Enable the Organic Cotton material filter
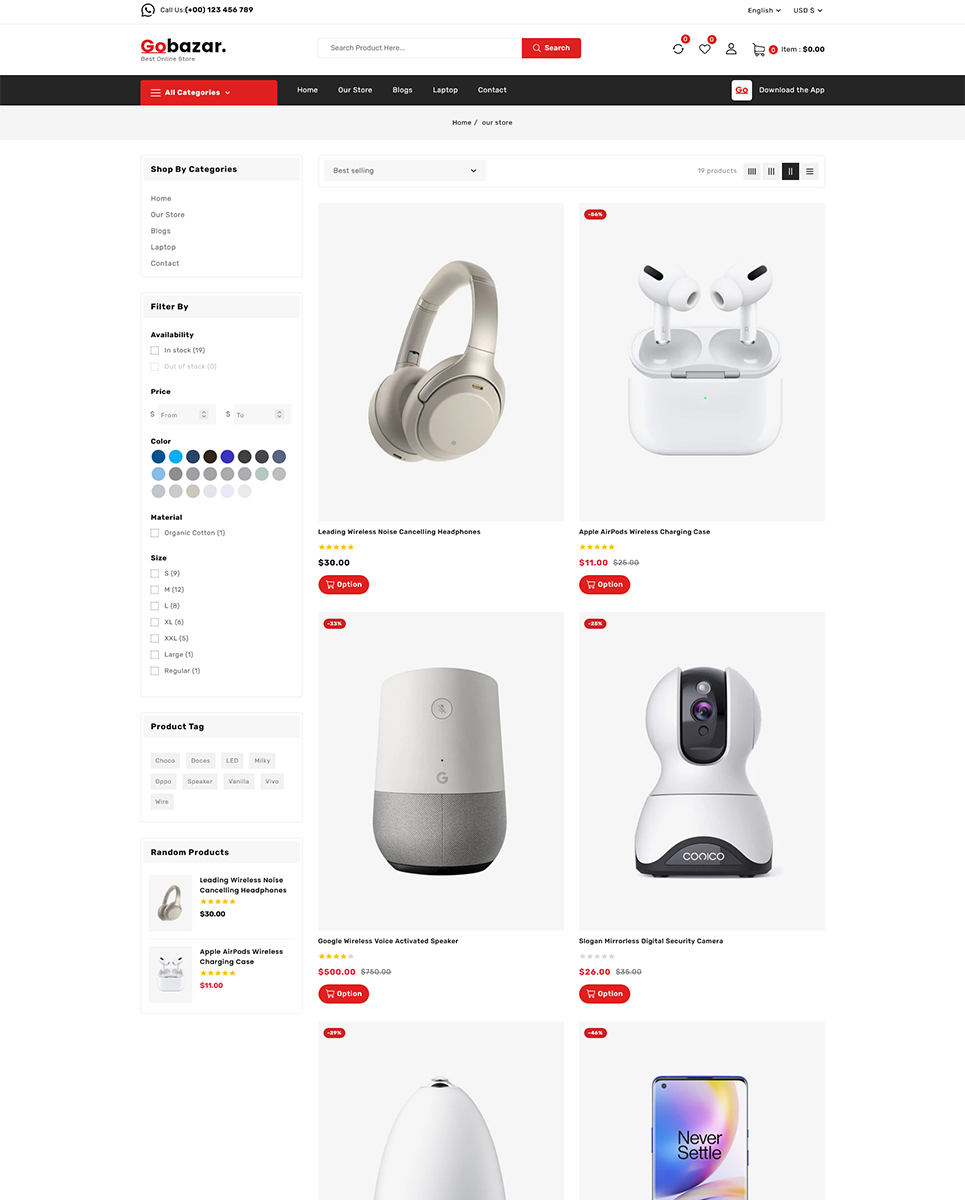 point(155,533)
